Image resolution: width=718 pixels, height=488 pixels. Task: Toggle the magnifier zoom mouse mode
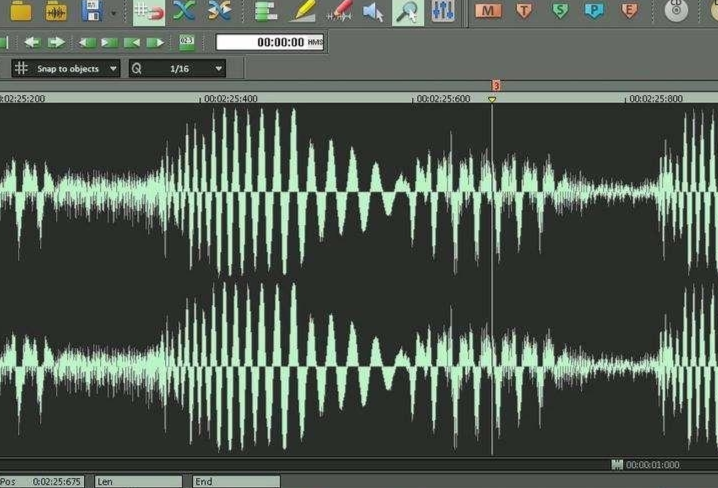[x=408, y=12]
